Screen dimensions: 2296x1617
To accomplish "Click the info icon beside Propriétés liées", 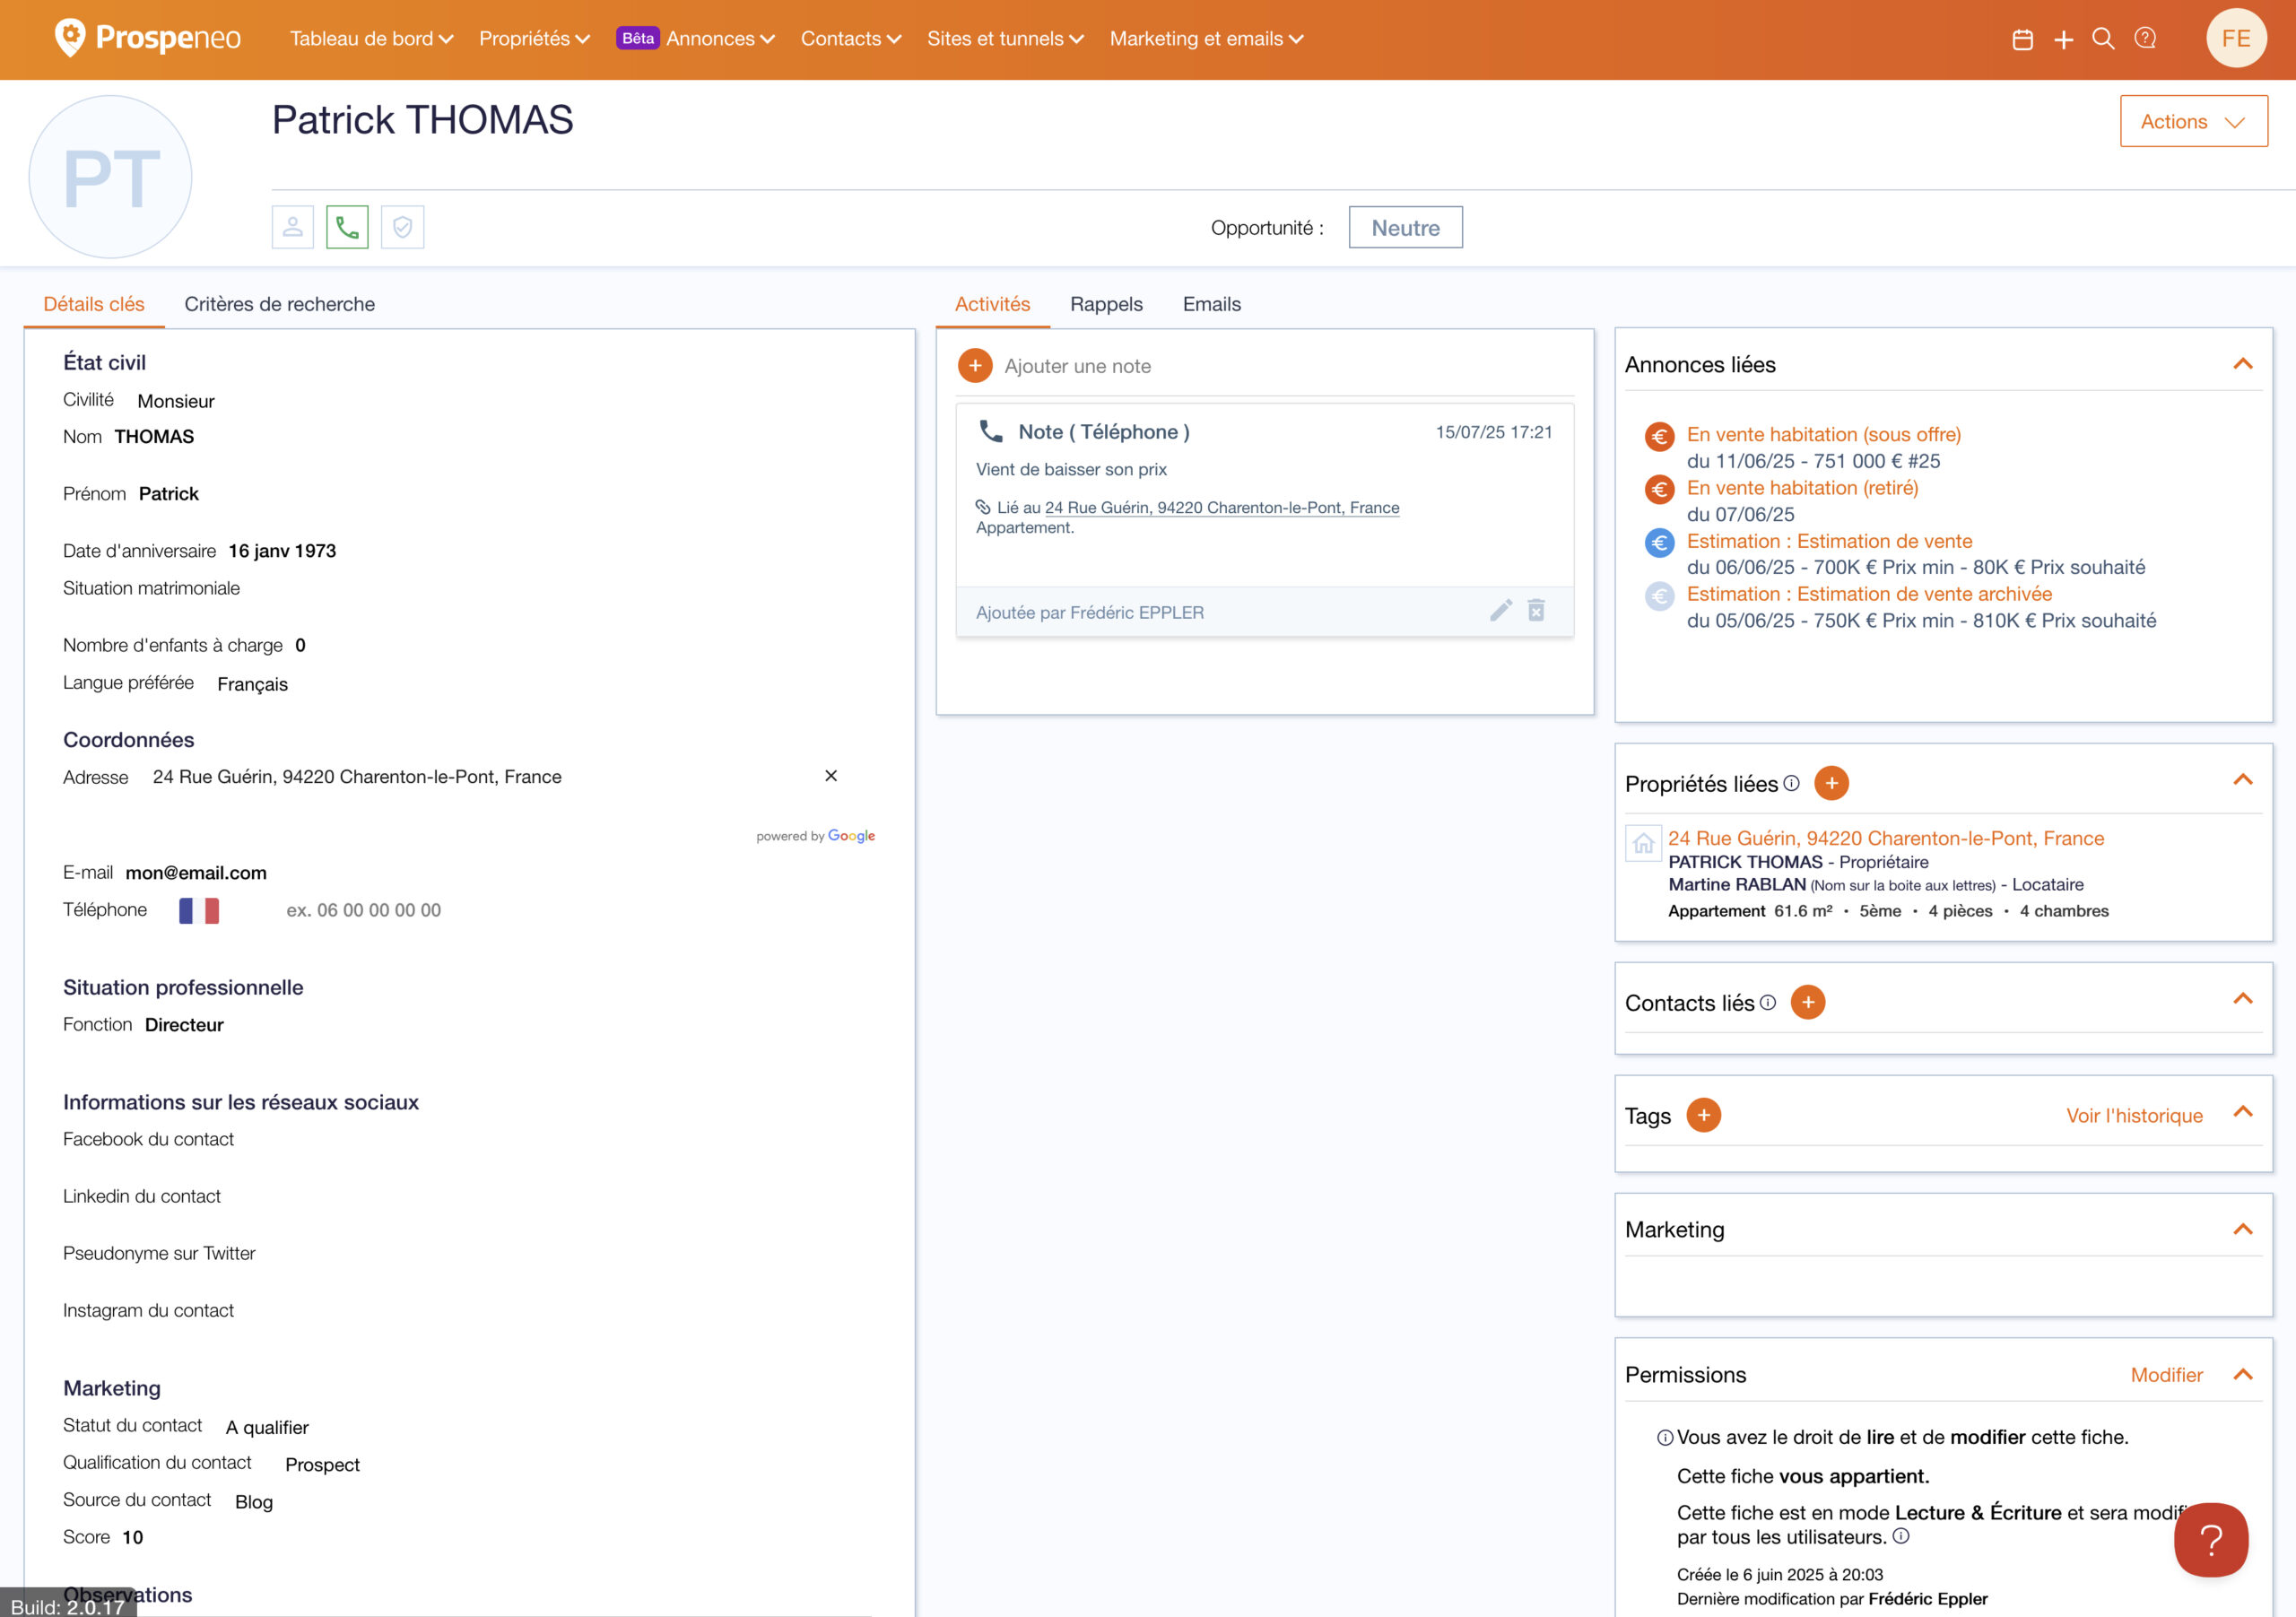I will (1791, 783).
